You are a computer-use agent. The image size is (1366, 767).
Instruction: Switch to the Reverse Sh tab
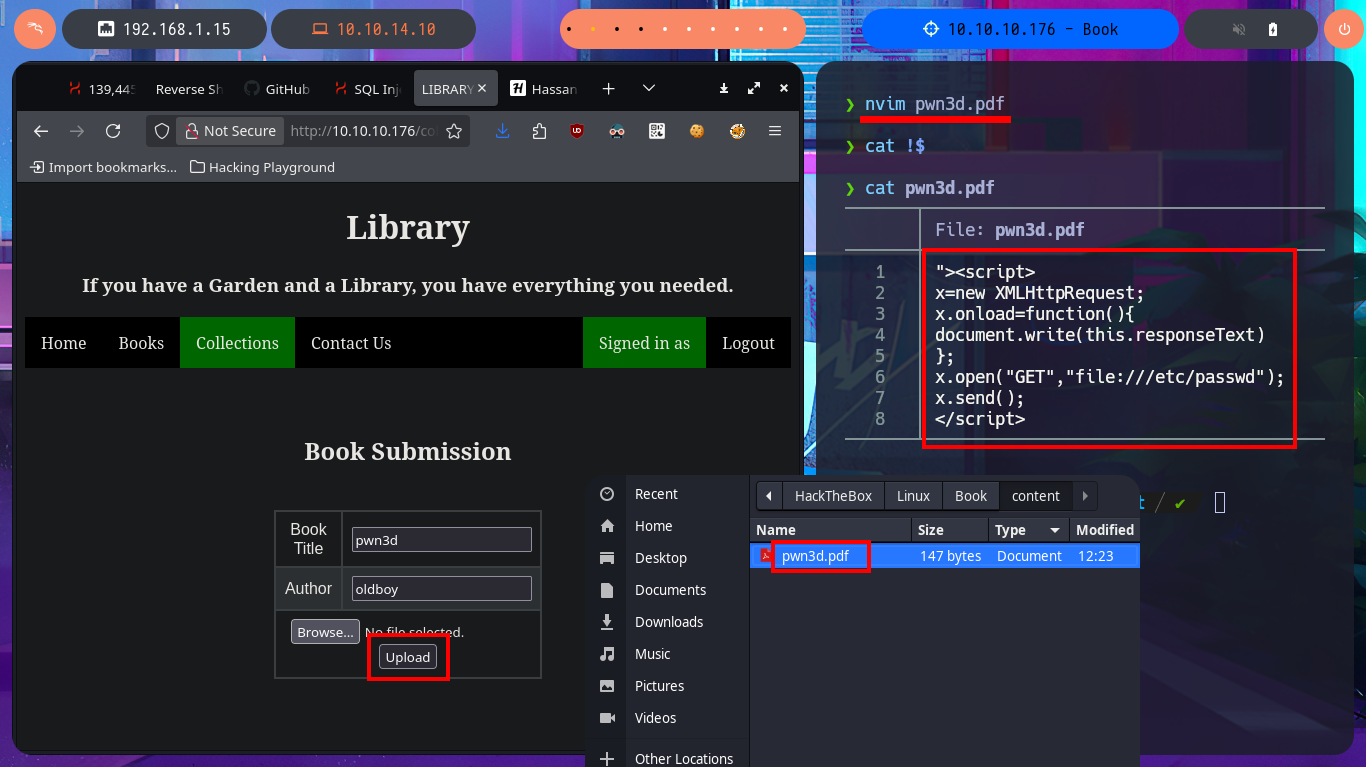[187, 89]
